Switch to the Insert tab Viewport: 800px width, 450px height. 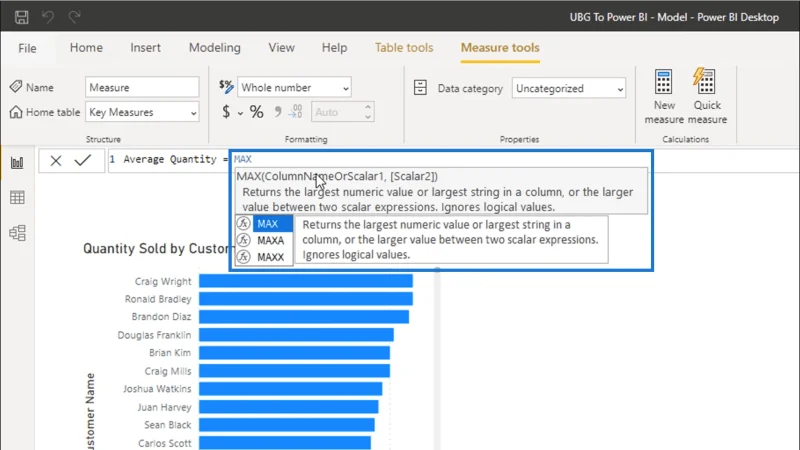pos(145,47)
